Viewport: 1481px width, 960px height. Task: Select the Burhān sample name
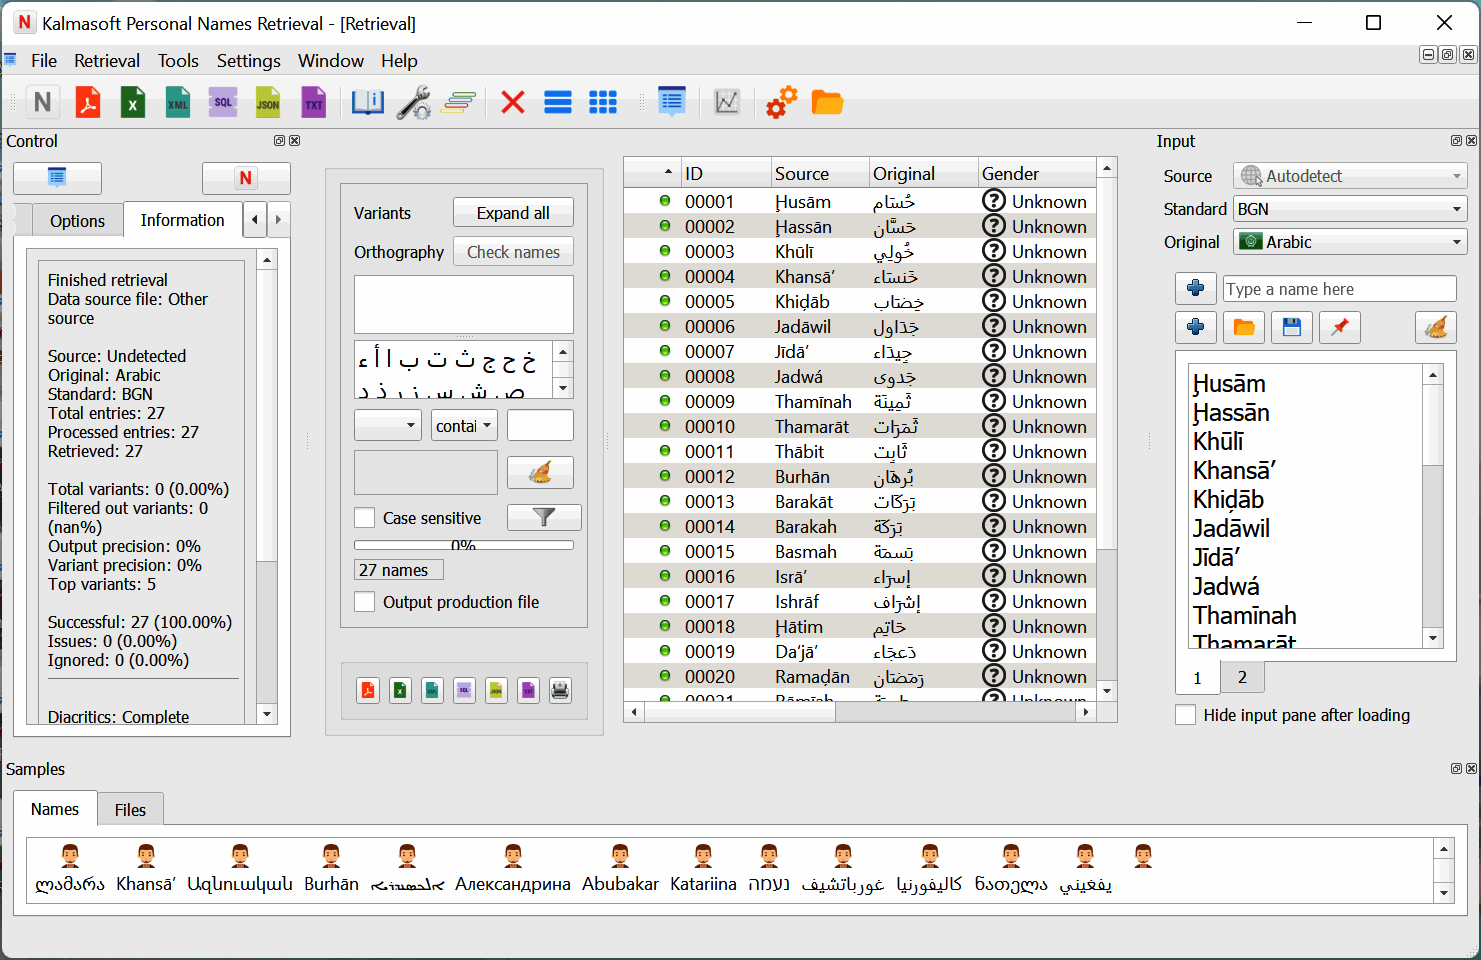331,867
